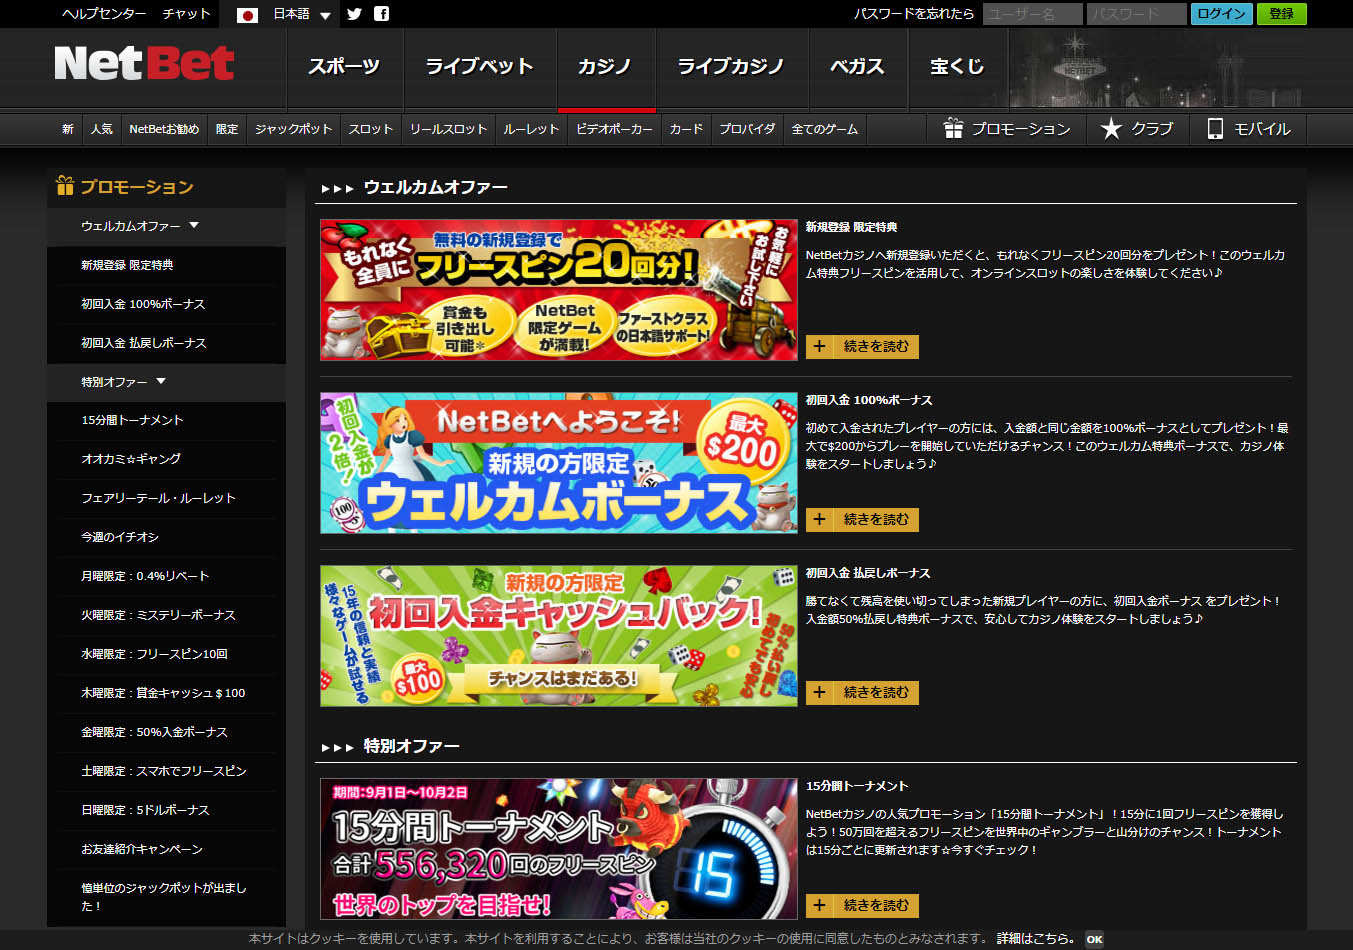Click the star icon beside クラブ
This screenshot has height=950, width=1353.
pyautogui.click(x=1111, y=128)
